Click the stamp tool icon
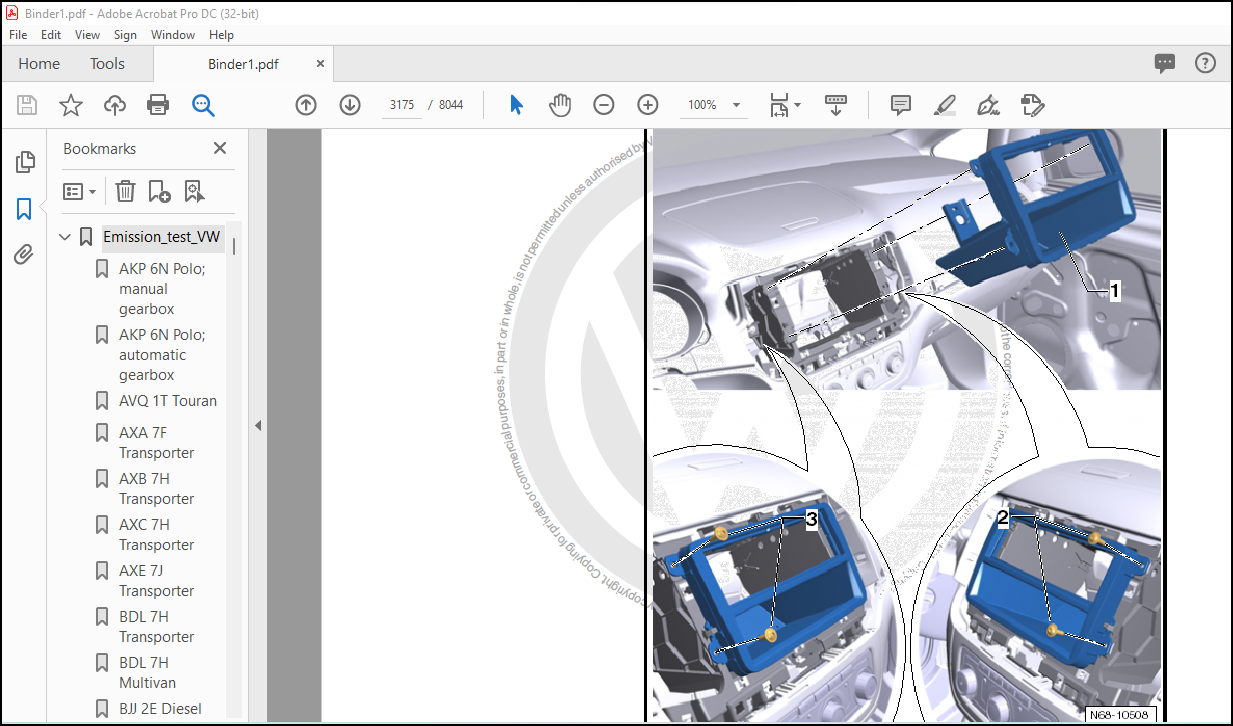Viewport: 1233px width, 726px height. pyautogui.click(x=1033, y=105)
